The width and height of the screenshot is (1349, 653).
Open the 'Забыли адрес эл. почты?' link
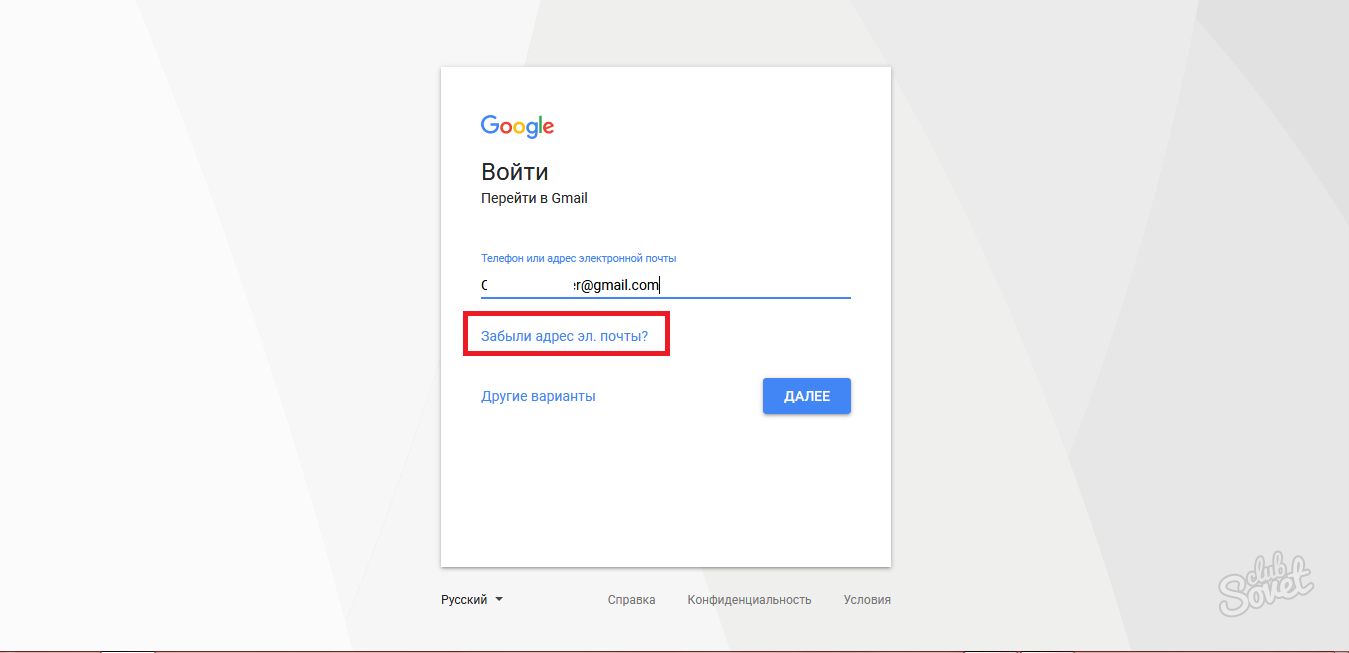(564, 337)
